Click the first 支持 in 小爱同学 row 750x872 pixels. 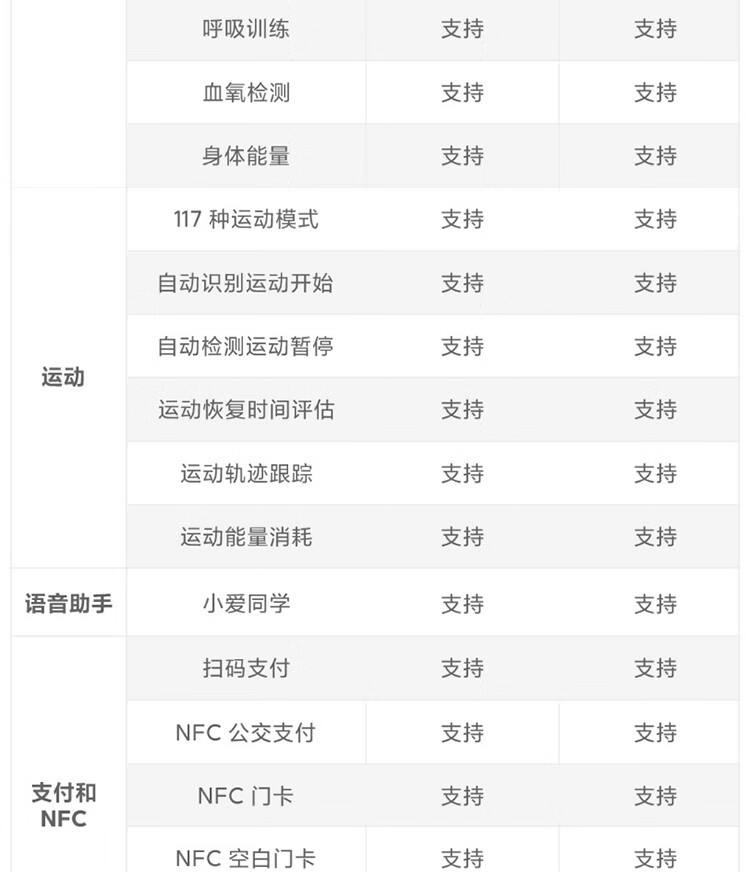point(462,603)
